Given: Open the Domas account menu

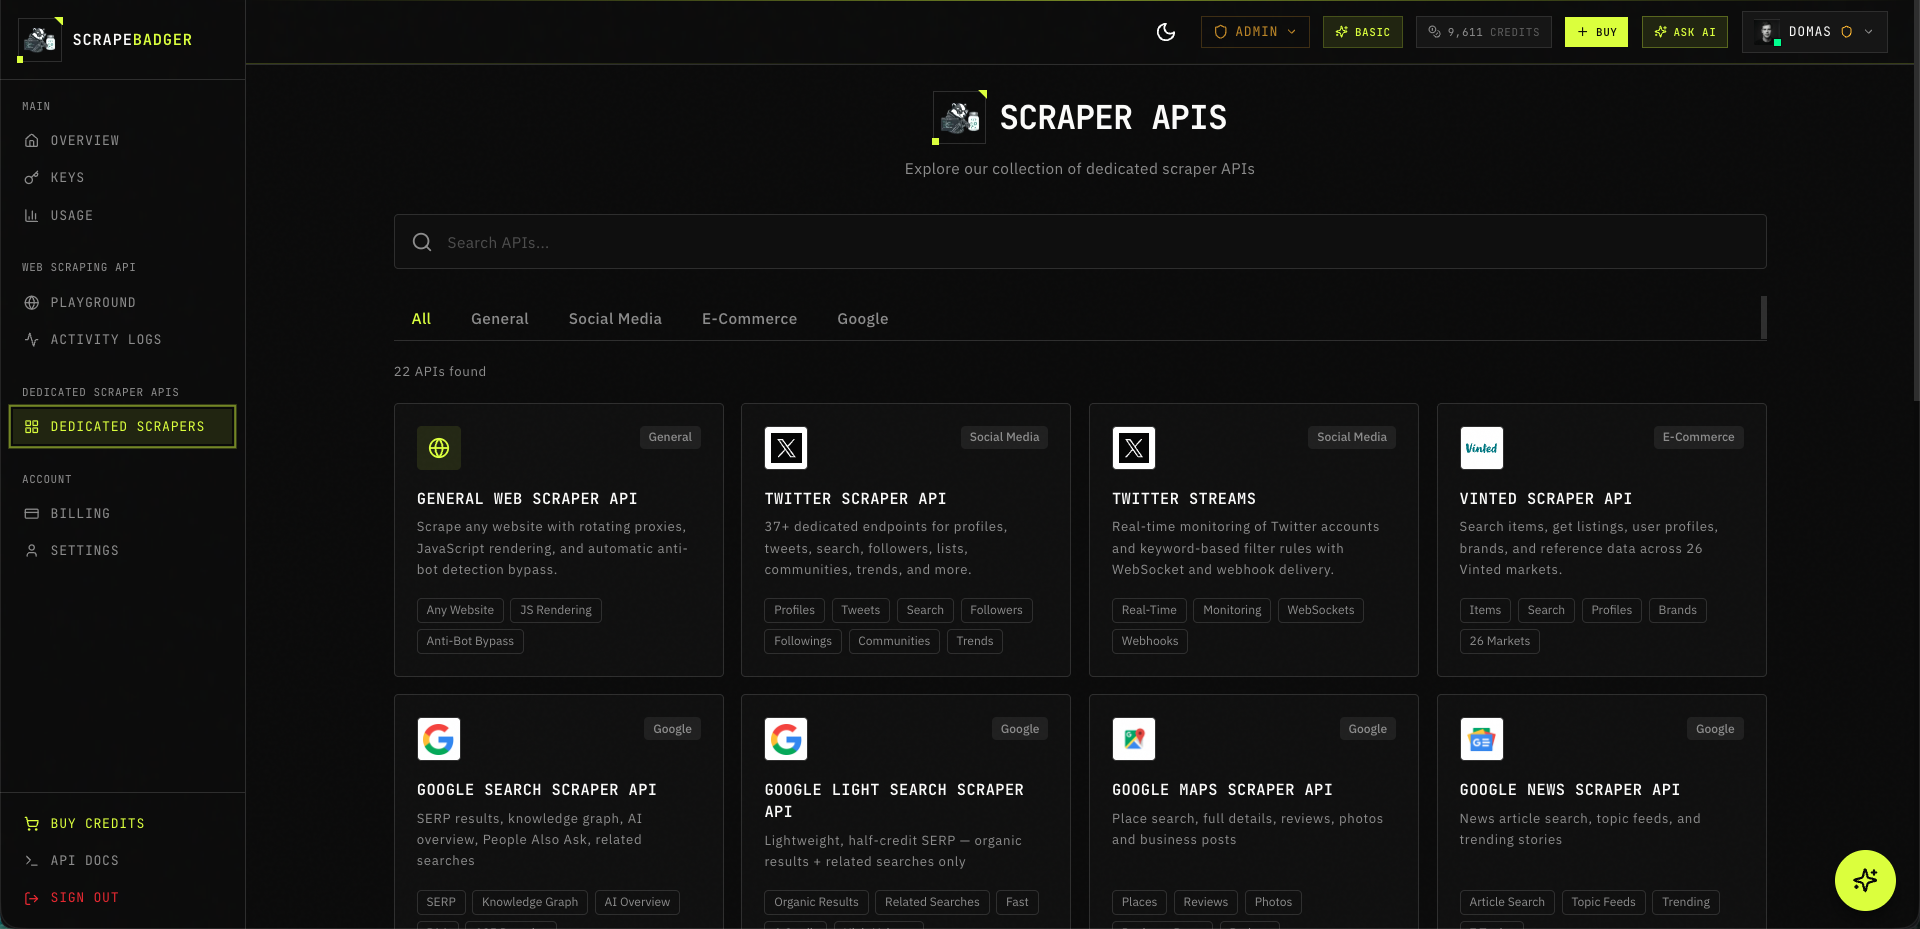Looking at the screenshot, I should coord(1814,31).
